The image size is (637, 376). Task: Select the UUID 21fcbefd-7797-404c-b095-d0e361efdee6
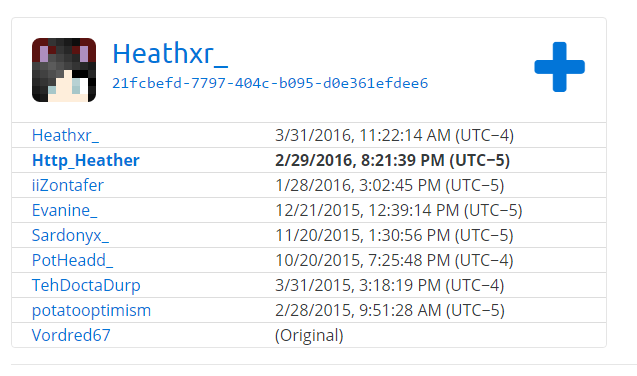(270, 83)
